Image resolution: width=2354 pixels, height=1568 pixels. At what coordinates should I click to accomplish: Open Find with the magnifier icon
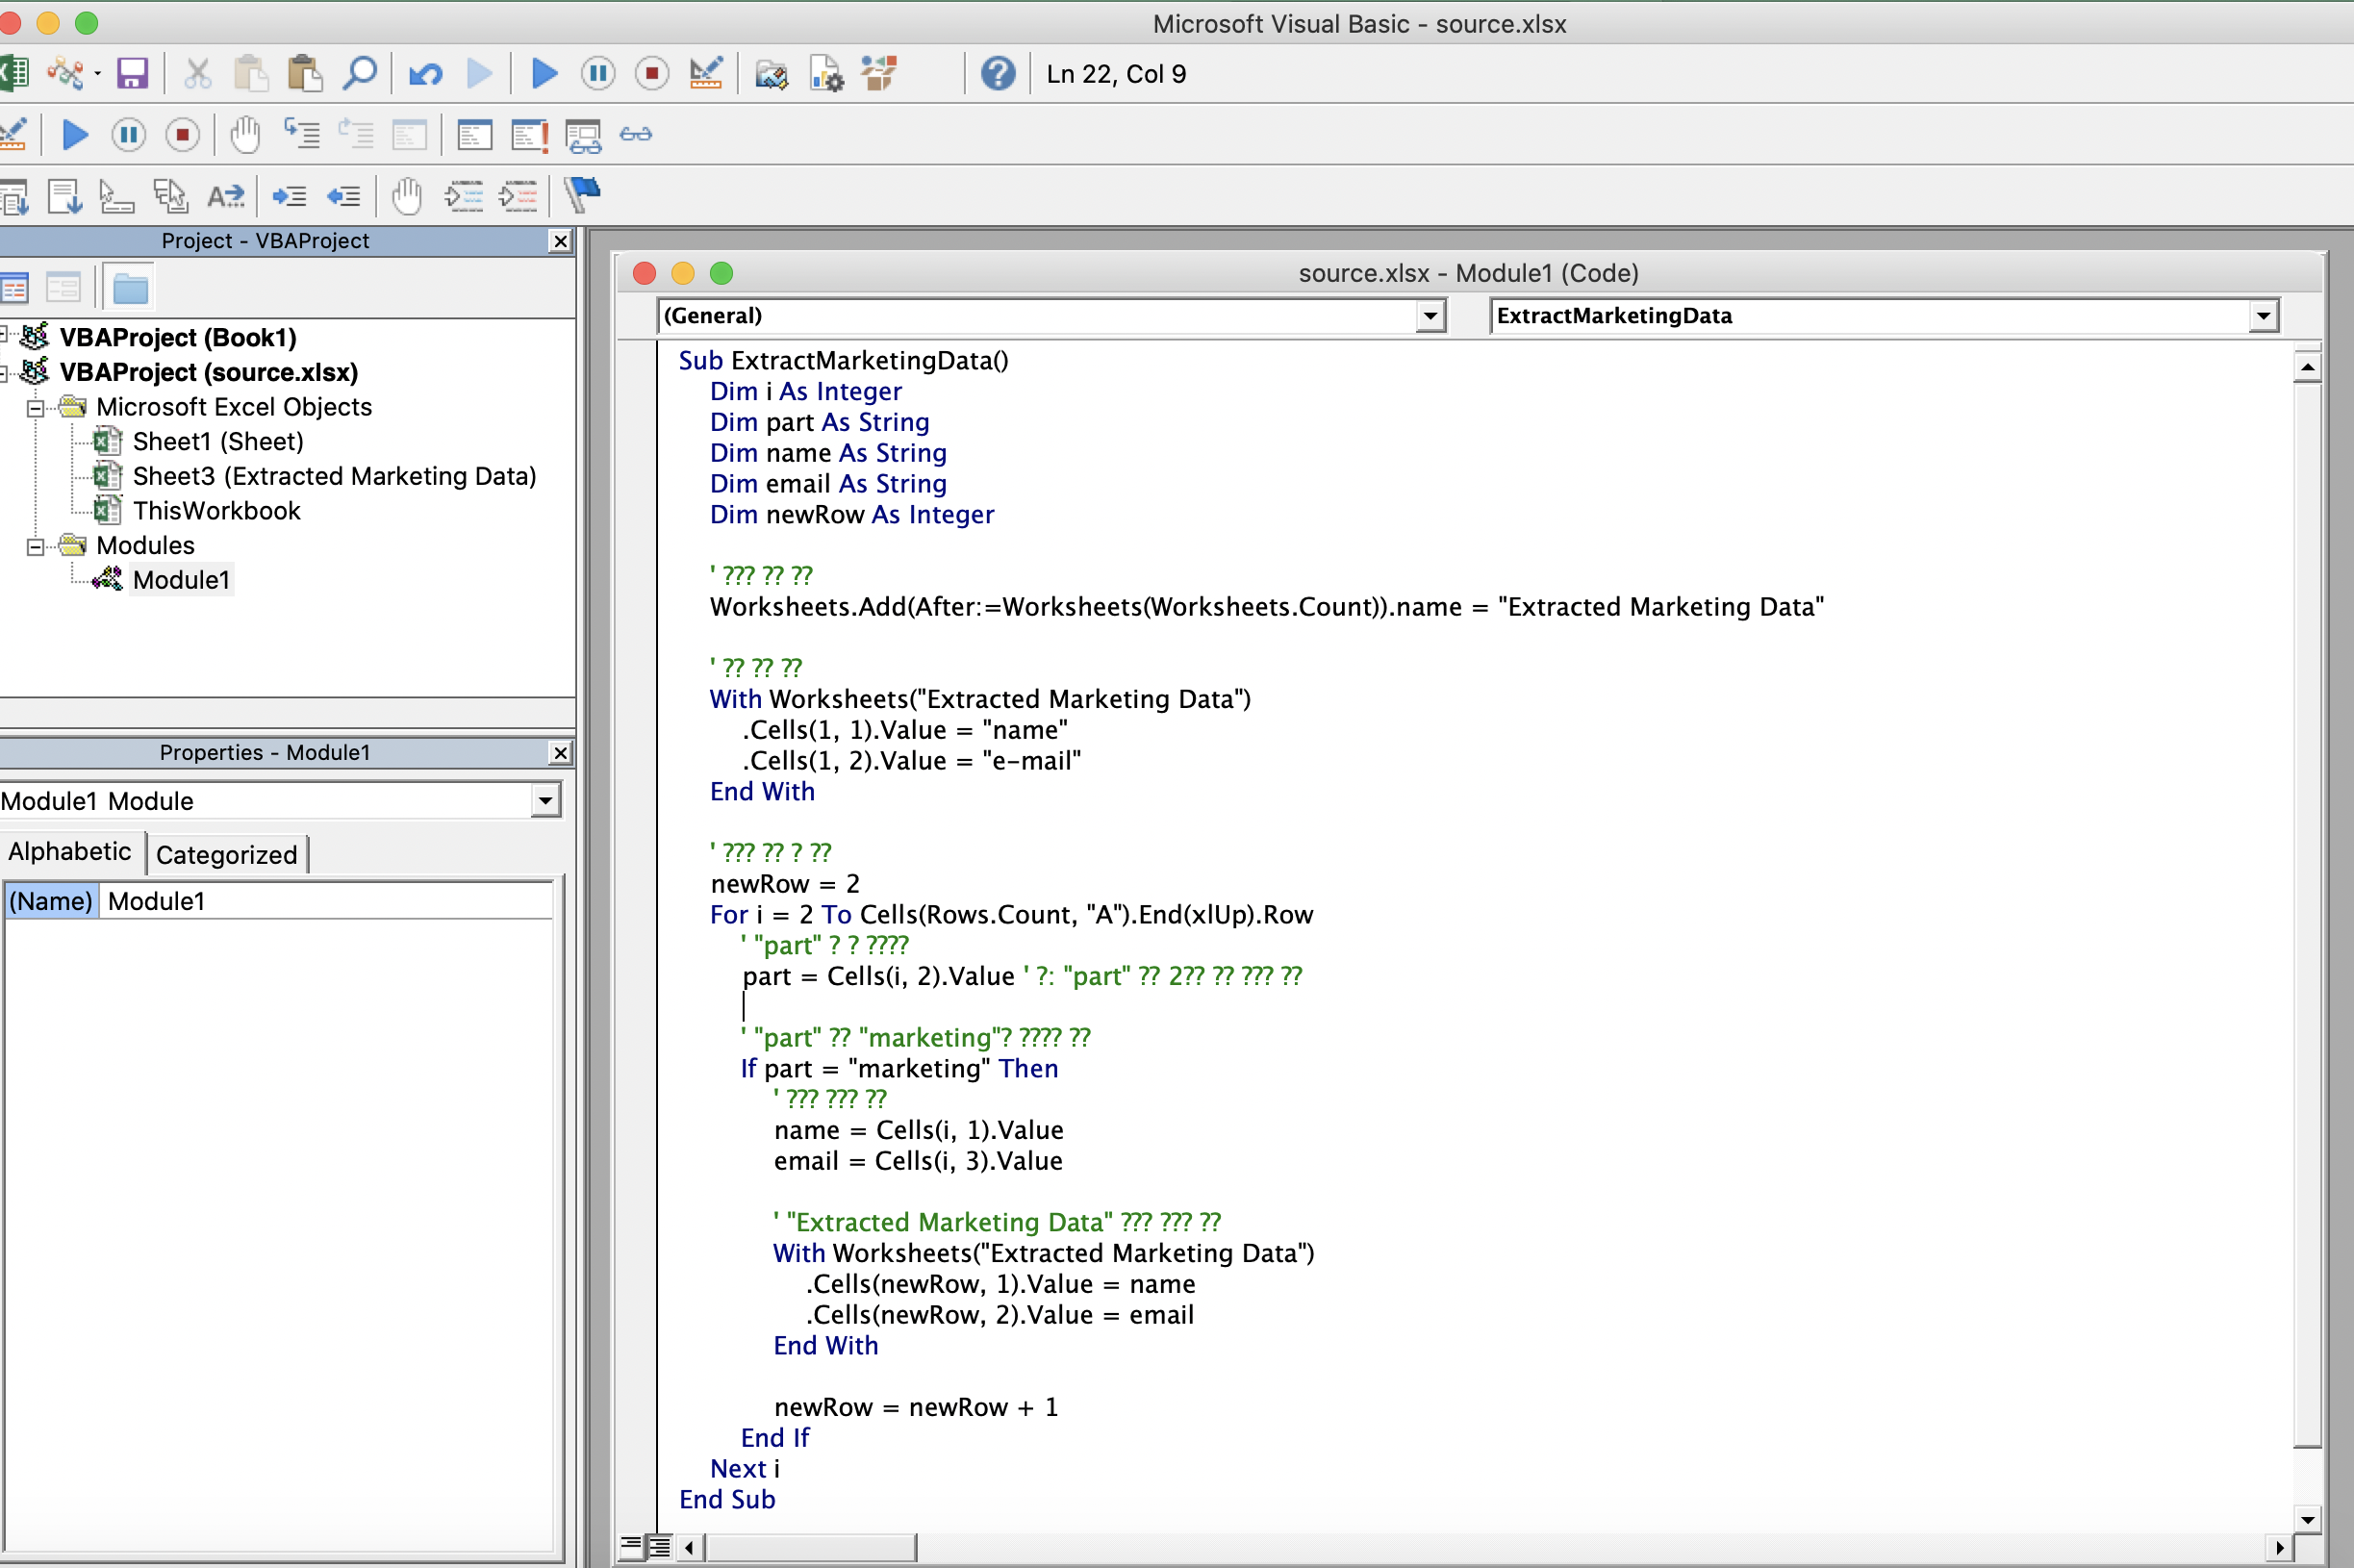click(359, 73)
